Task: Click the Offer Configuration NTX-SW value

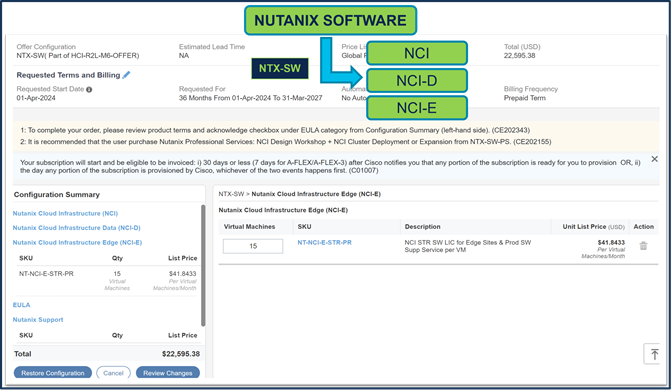Action: (78, 56)
